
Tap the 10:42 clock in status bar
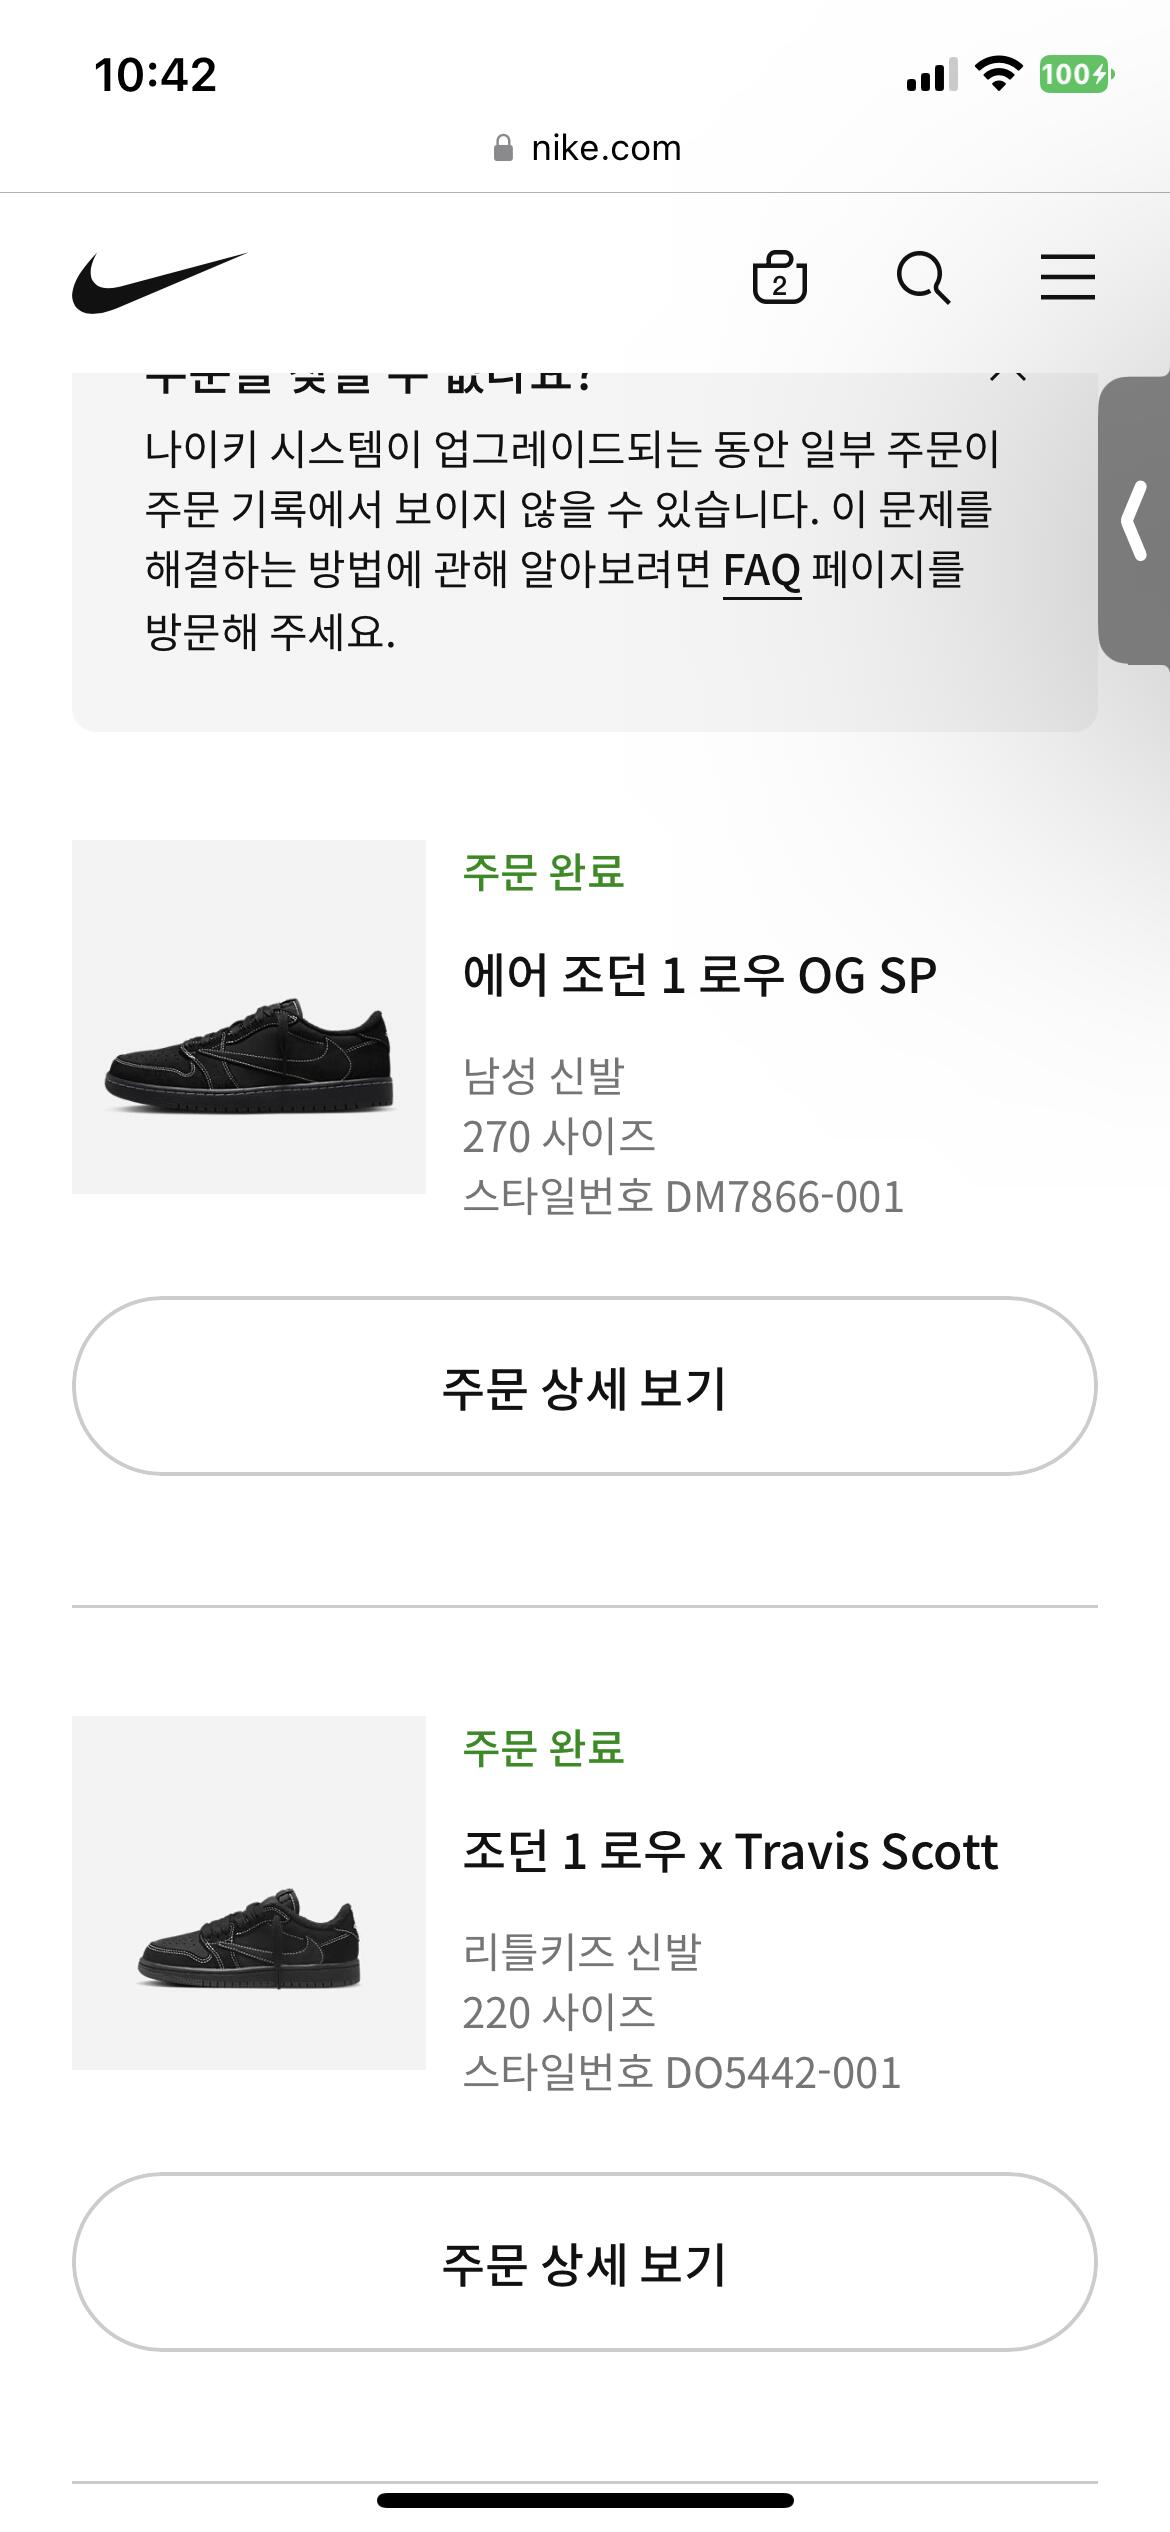[x=155, y=75]
